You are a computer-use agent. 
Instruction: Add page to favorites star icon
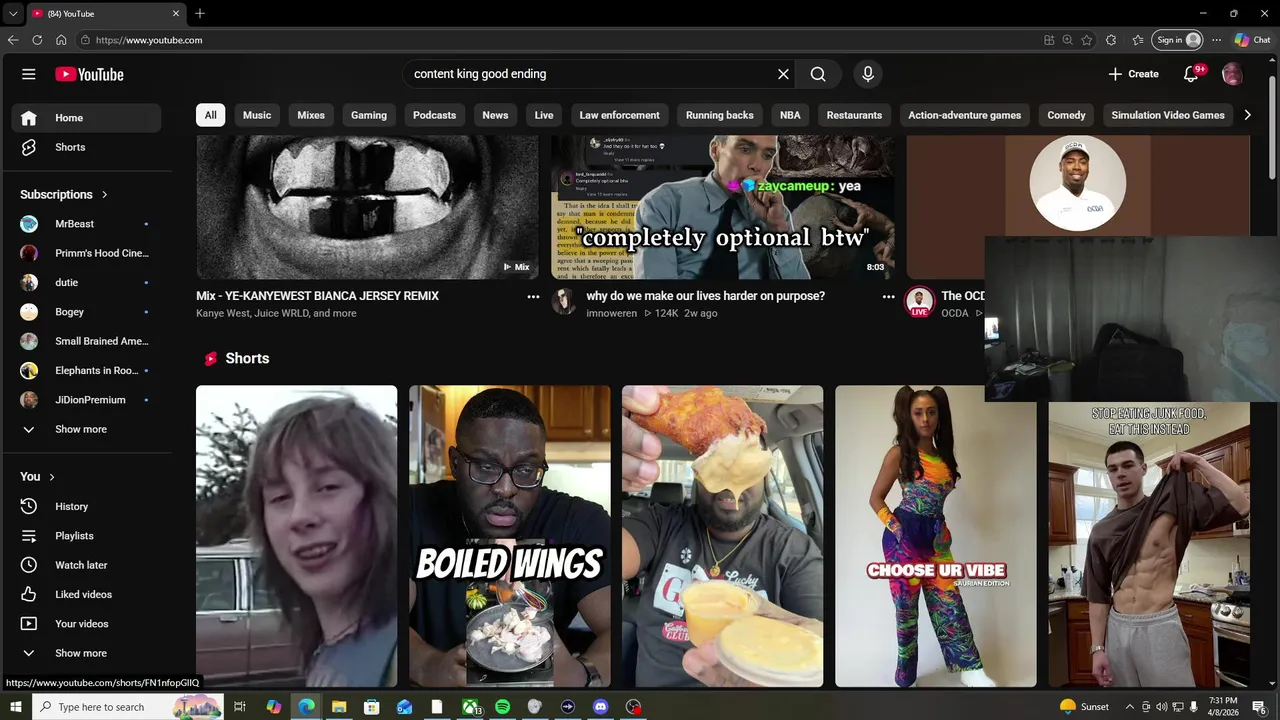pyautogui.click(x=1087, y=40)
